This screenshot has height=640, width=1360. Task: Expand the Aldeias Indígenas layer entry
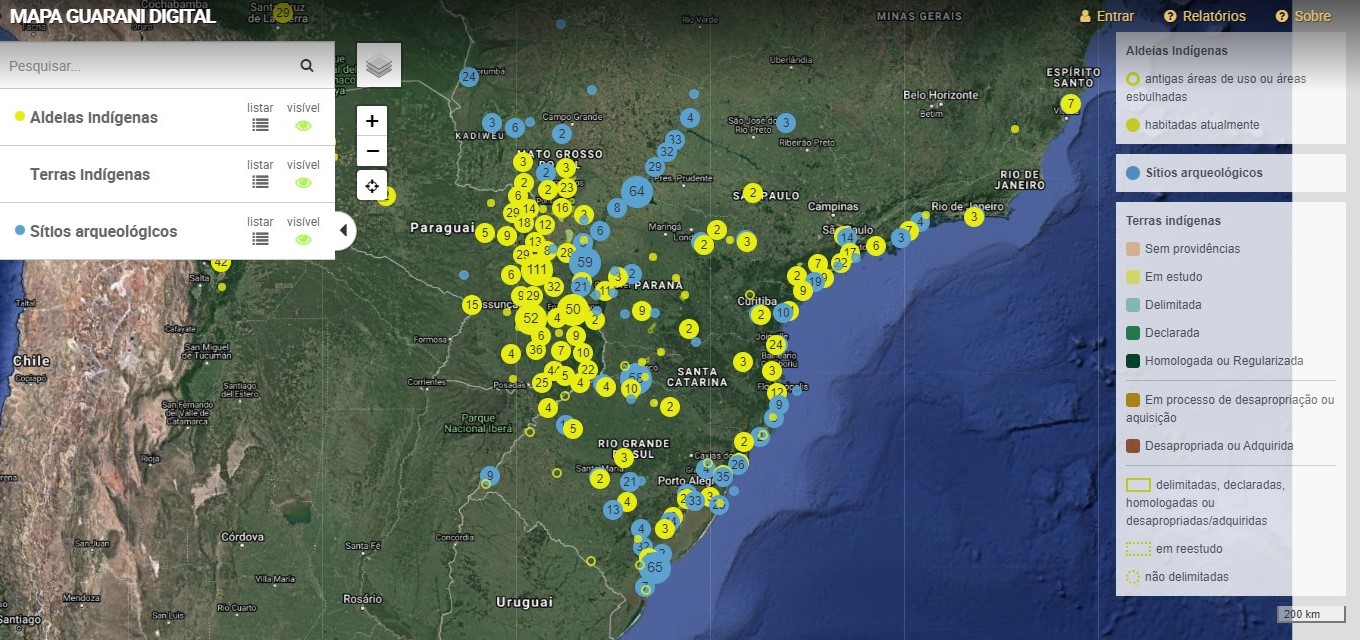click(94, 117)
